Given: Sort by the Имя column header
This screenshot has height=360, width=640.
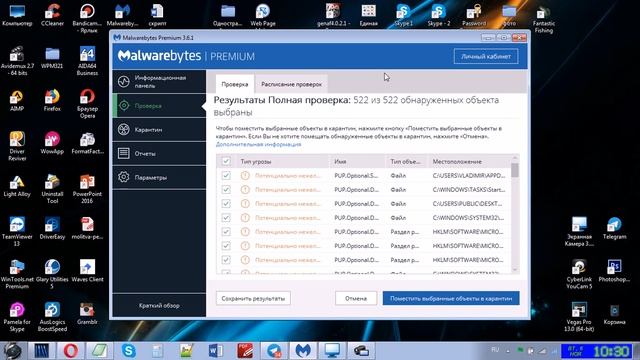Looking at the screenshot, I should tap(358, 162).
